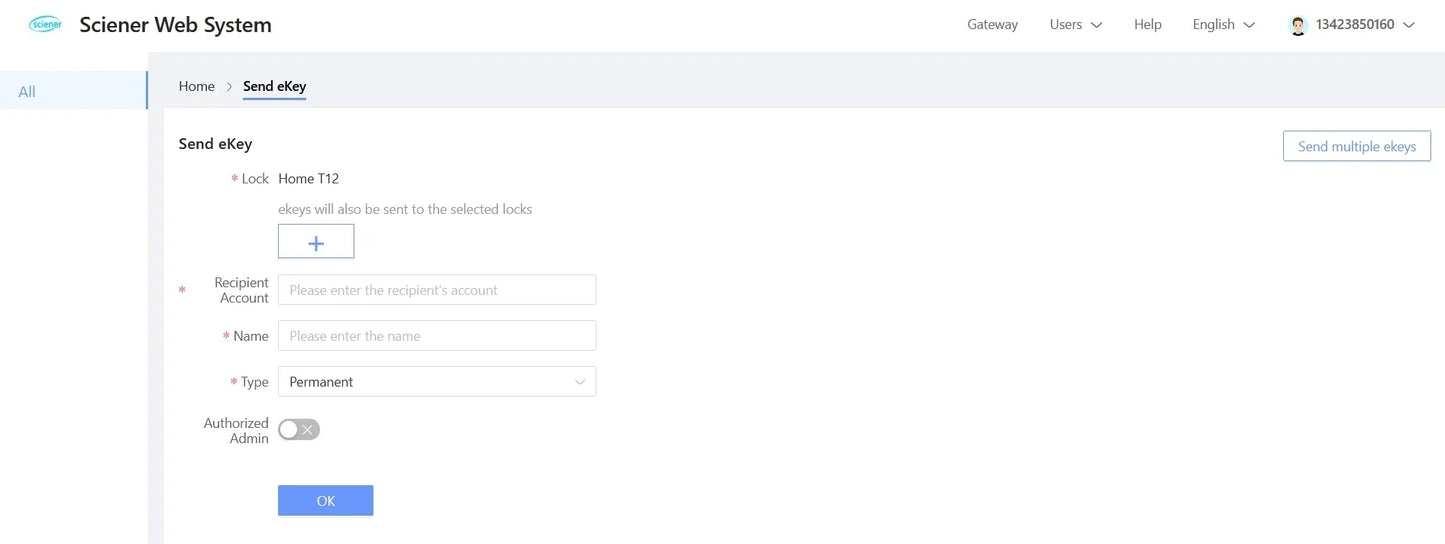
Task: Focus the Recipient Account input field
Action: pos(437,290)
